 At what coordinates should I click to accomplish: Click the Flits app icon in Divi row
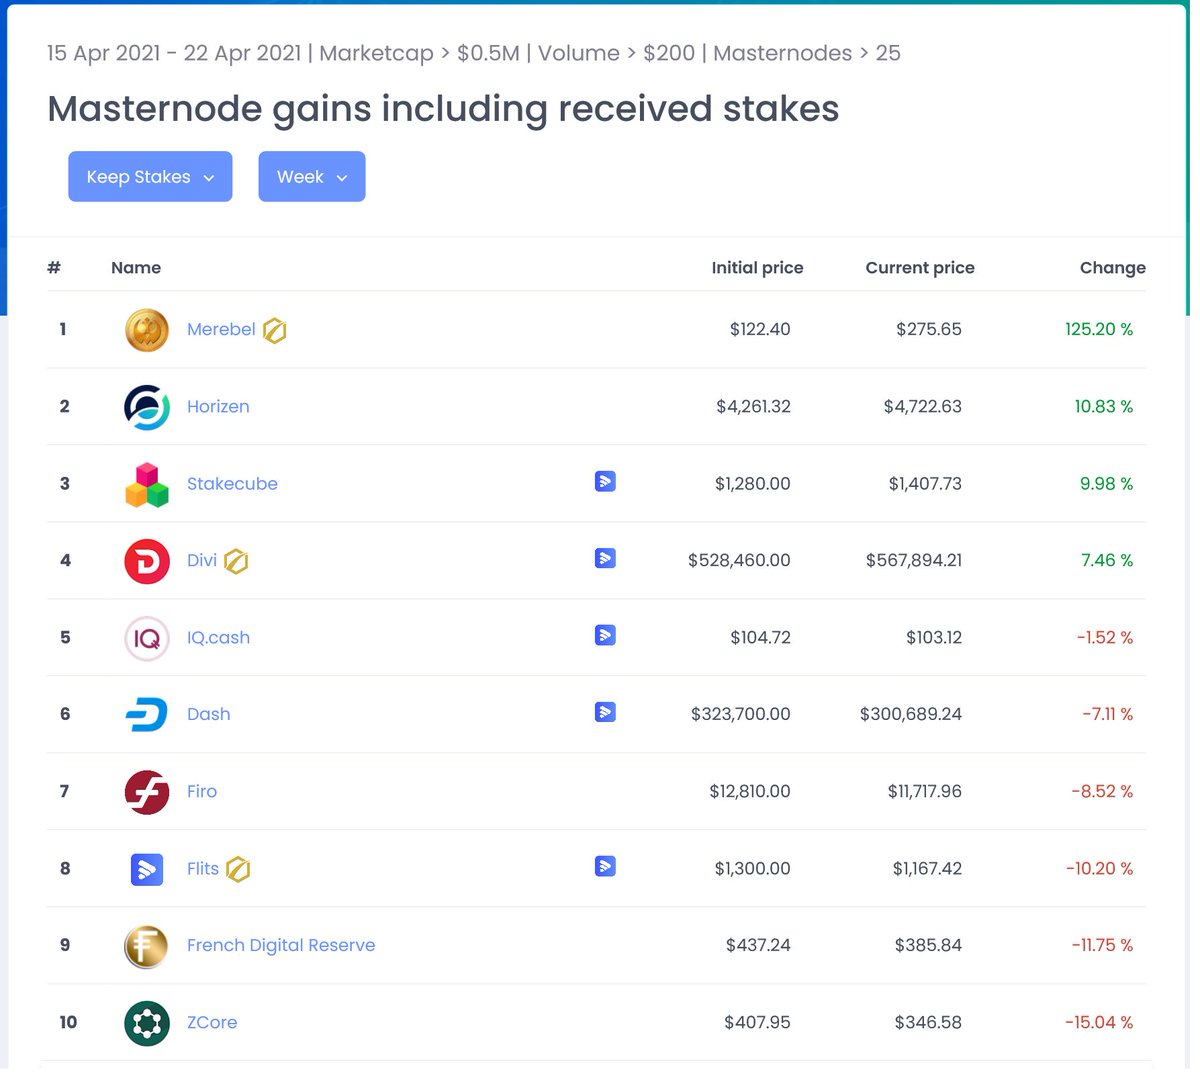click(x=605, y=559)
